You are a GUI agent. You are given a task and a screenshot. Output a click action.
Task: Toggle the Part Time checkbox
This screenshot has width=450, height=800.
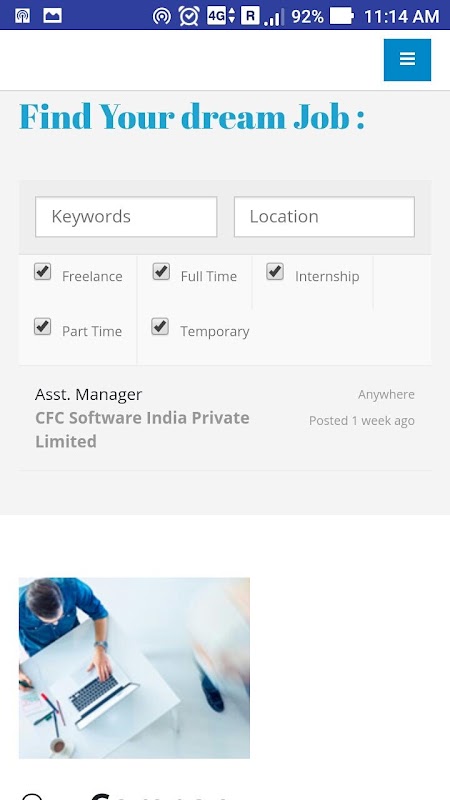42,326
